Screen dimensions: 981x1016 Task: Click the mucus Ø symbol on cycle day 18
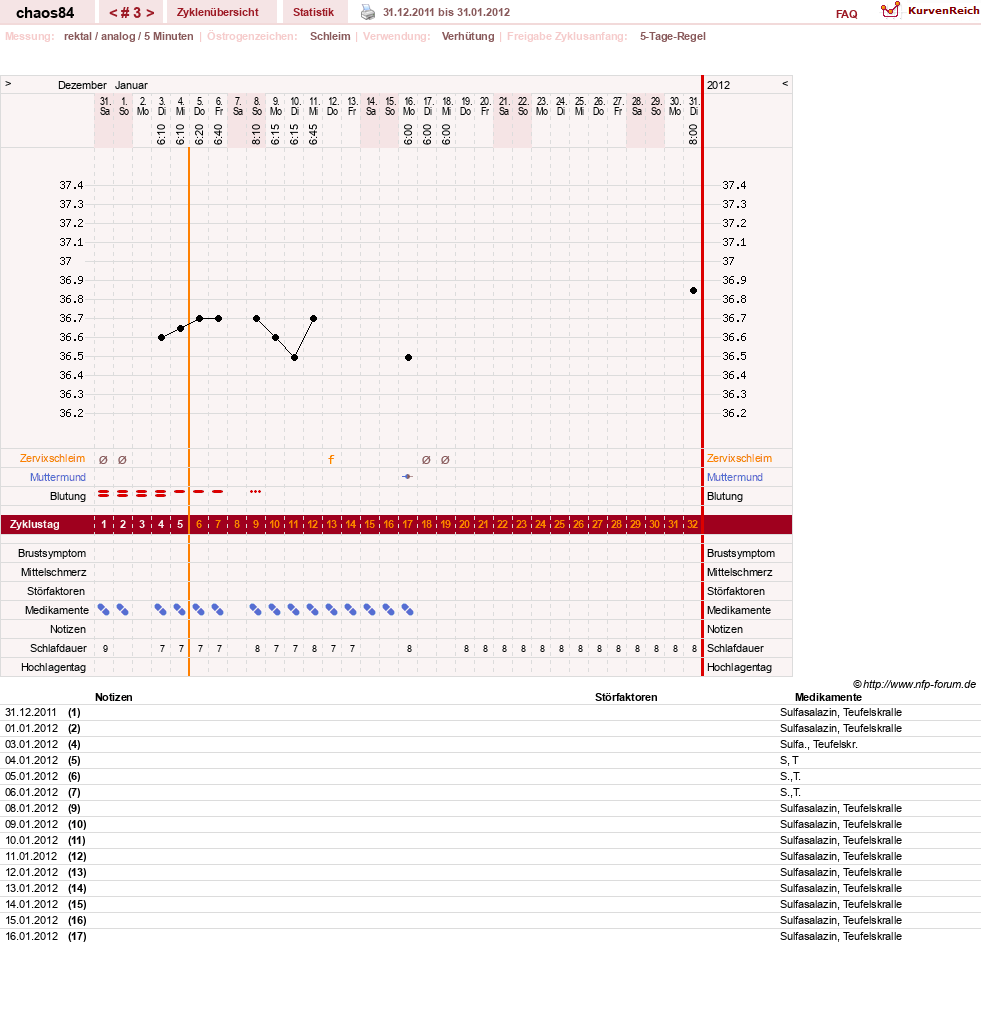(426, 460)
